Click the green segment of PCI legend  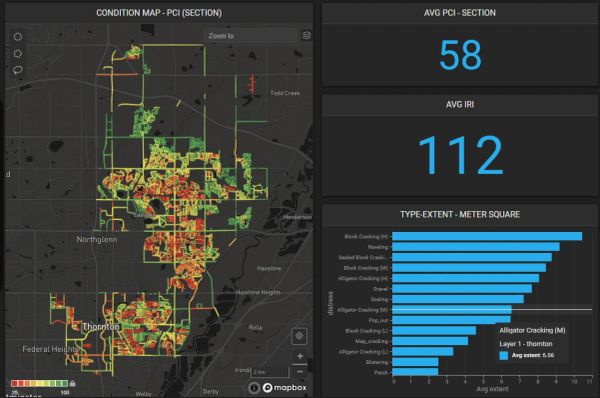pyautogui.click(x=64, y=383)
